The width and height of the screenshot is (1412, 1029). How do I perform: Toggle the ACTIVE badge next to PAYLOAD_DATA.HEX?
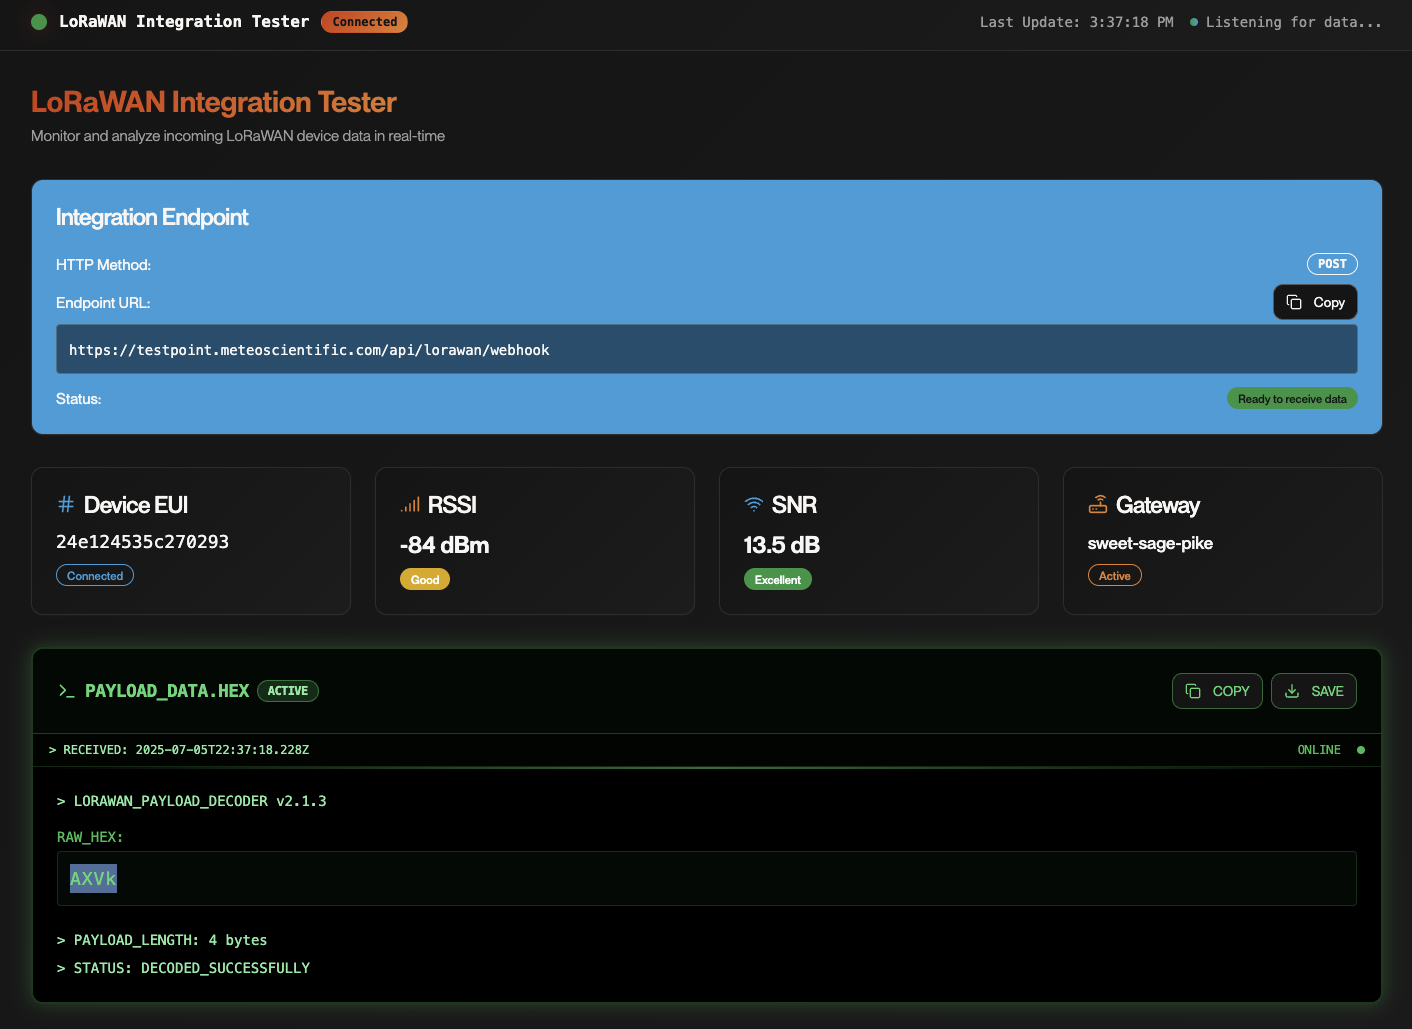click(x=288, y=690)
